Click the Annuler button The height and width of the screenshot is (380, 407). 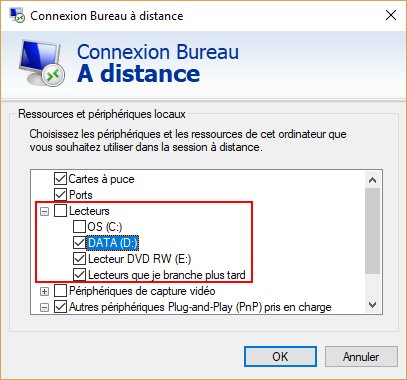point(361,357)
